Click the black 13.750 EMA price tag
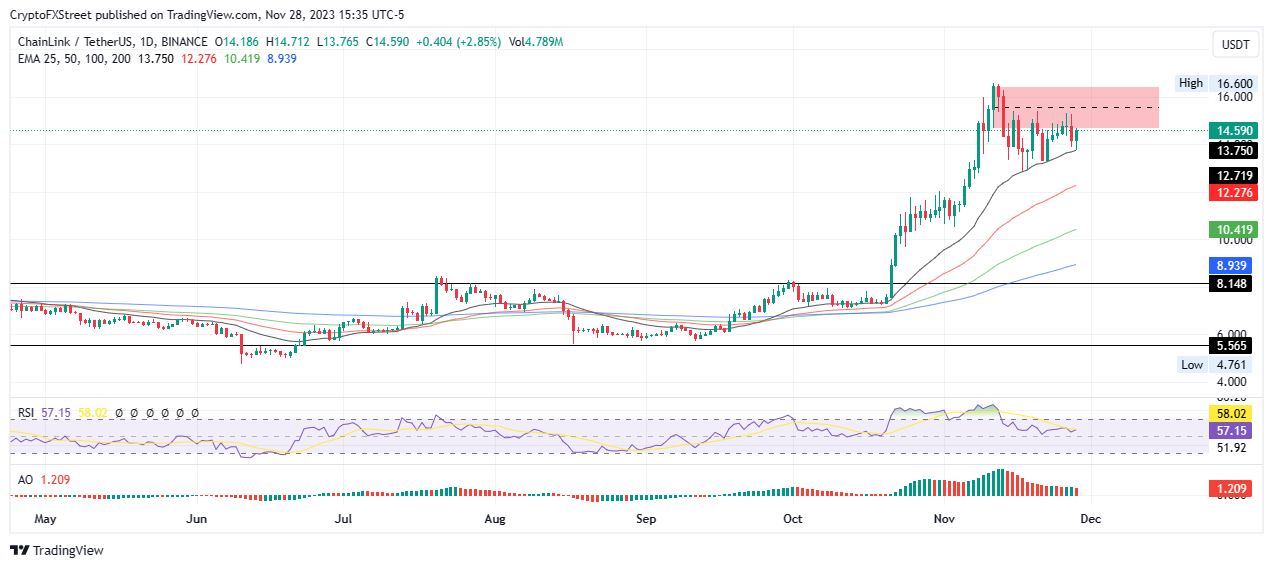The height and width of the screenshot is (568, 1273). point(1231,151)
